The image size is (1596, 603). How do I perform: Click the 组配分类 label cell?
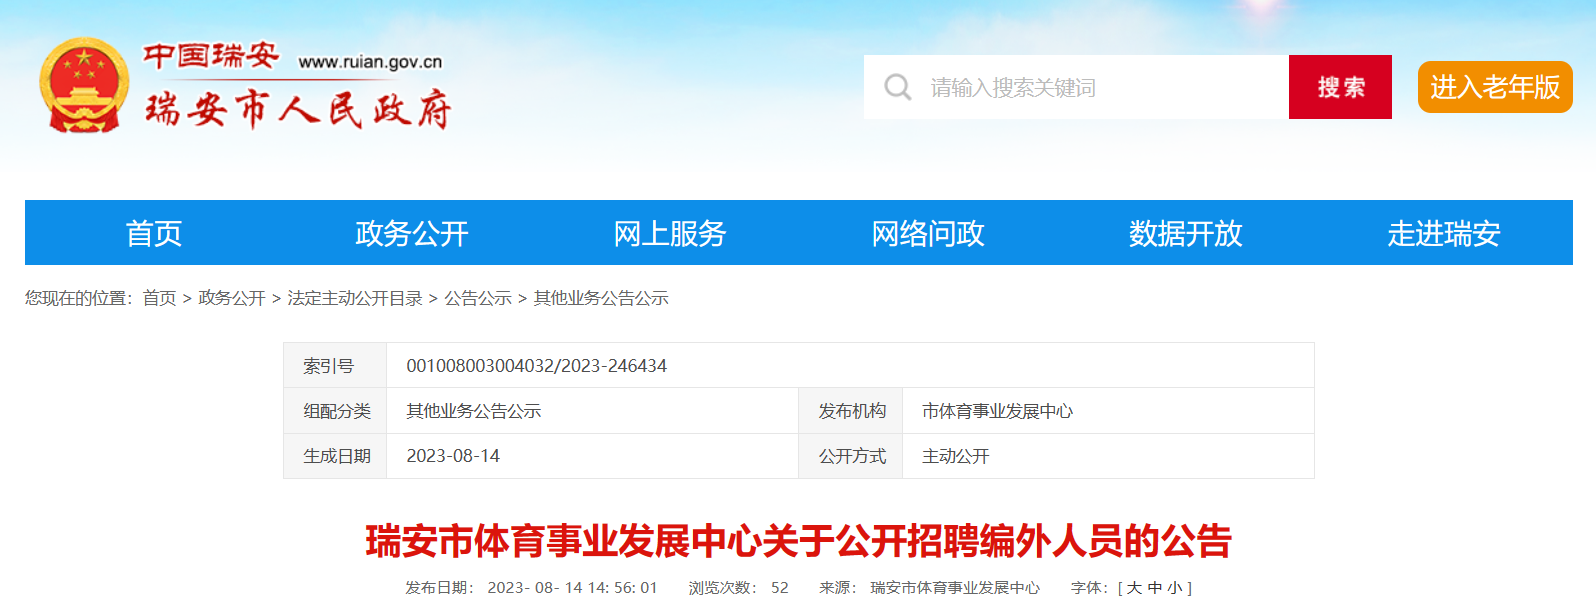click(x=335, y=411)
